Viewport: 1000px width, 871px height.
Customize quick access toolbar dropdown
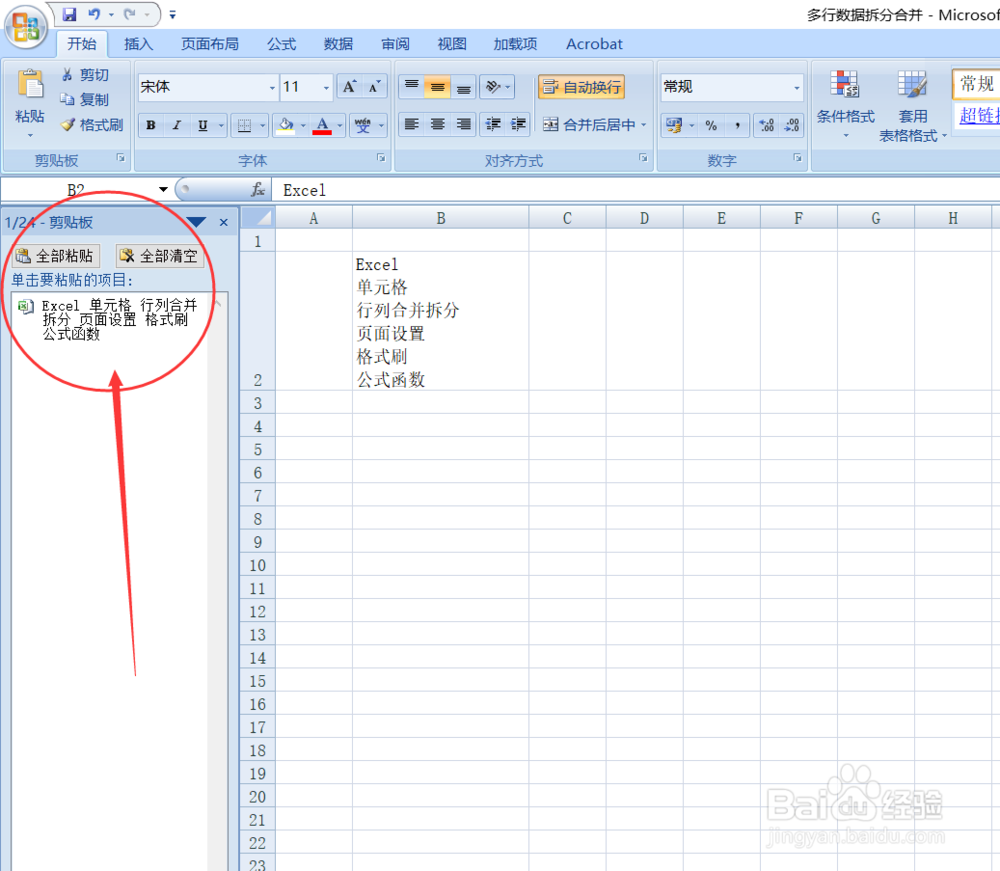coord(172,15)
